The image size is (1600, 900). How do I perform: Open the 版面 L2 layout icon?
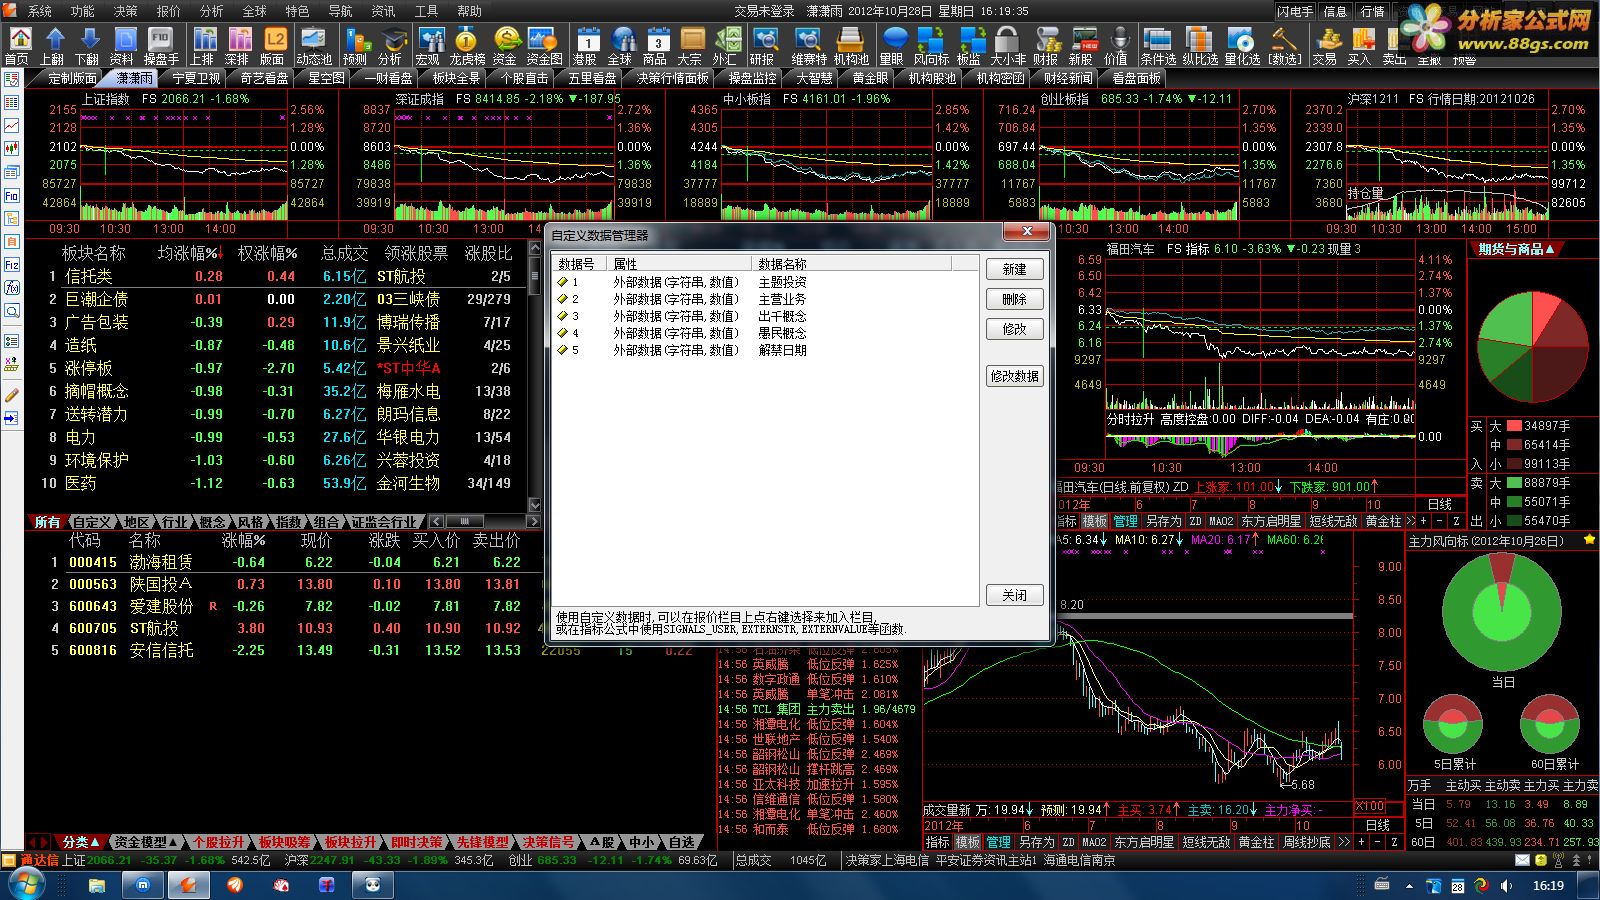[273, 46]
